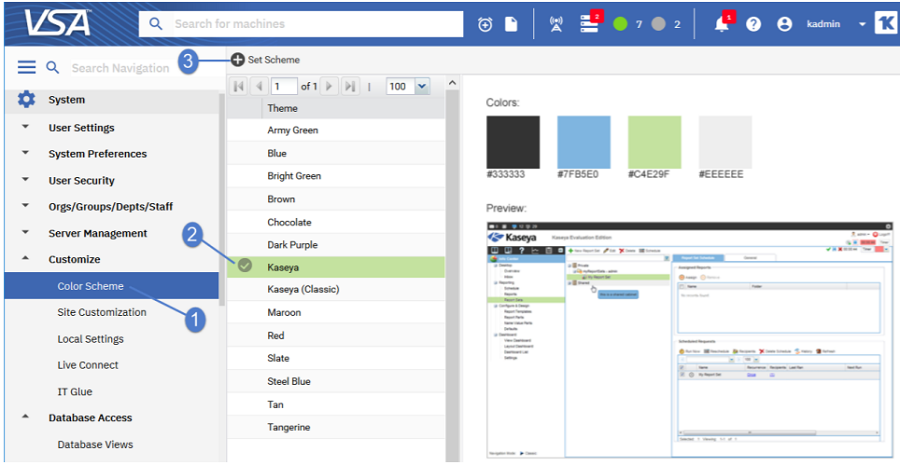Choose the Steel Blue theme row
The width and height of the screenshot is (900, 465).
[289, 381]
